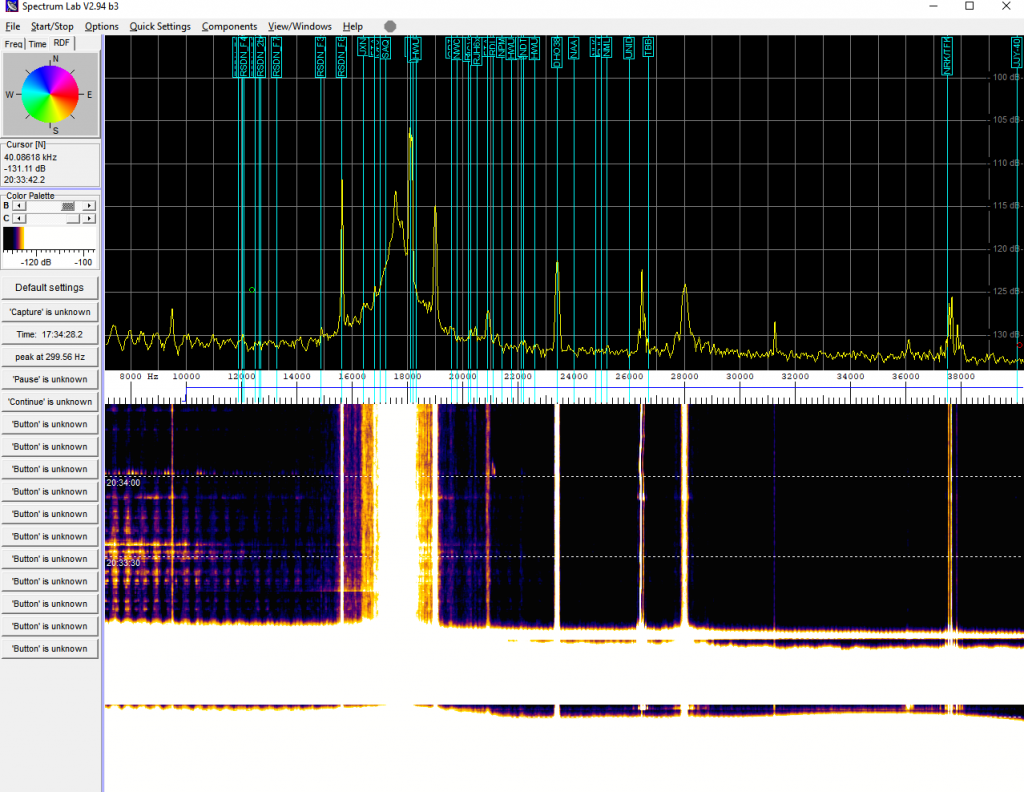This screenshot has height=792, width=1024.
Task: Open the Quick Settings menu
Action: tap(160, 26)
